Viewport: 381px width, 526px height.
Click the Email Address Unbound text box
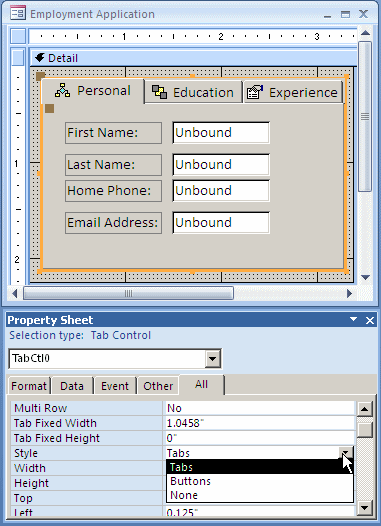click(x=221, y=223)
